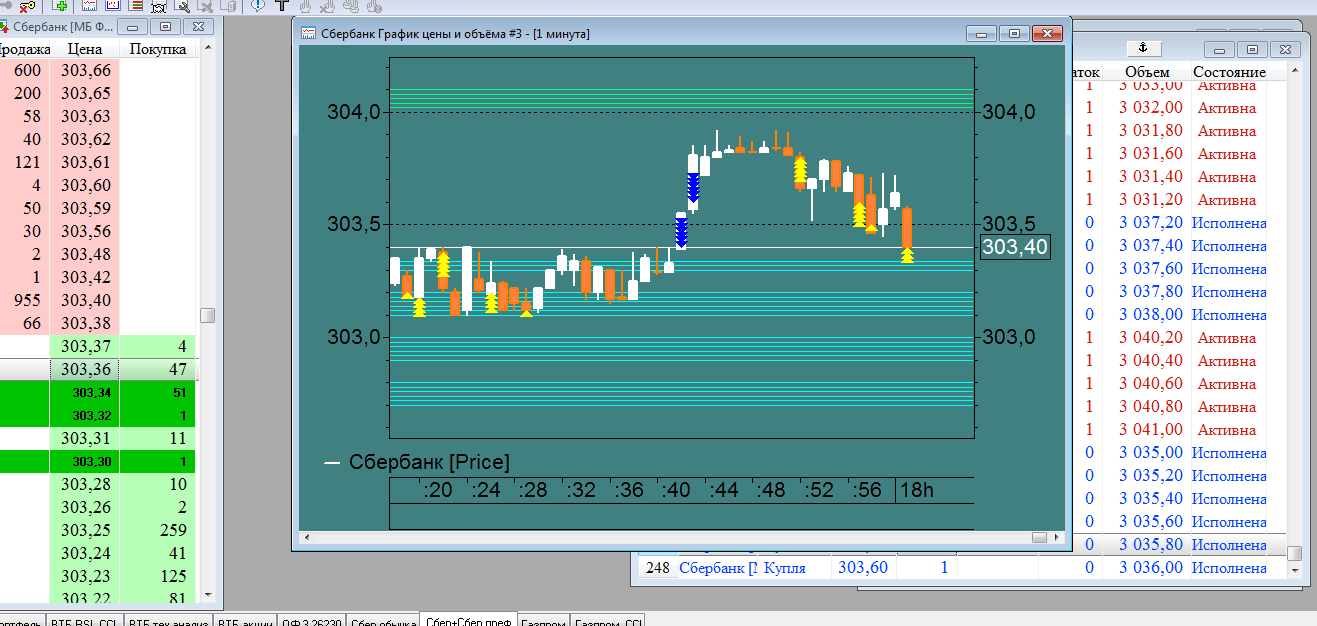
Task: Minimize the Сбербанк [МБ Ф... order book window
Action: (x=134, y=26)
